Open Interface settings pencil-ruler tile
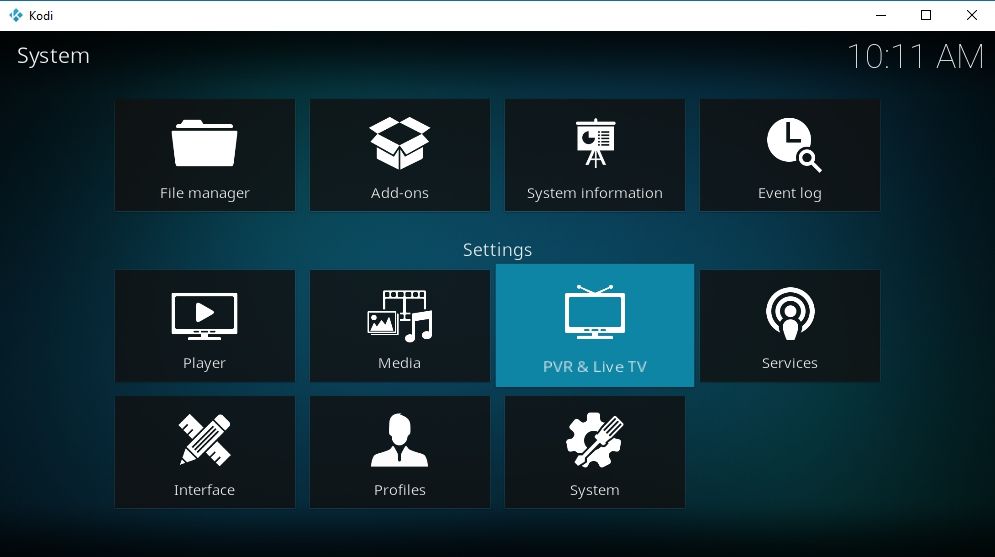995x557 pixels. point(204,452)
